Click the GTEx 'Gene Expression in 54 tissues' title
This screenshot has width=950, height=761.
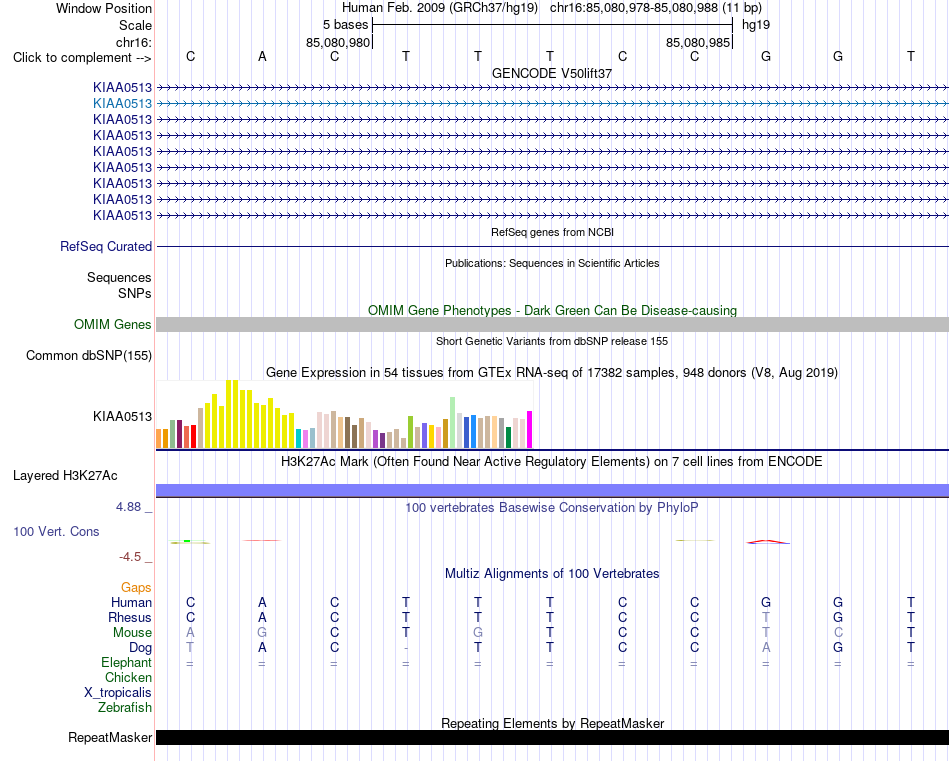click(x=552, y=373)
